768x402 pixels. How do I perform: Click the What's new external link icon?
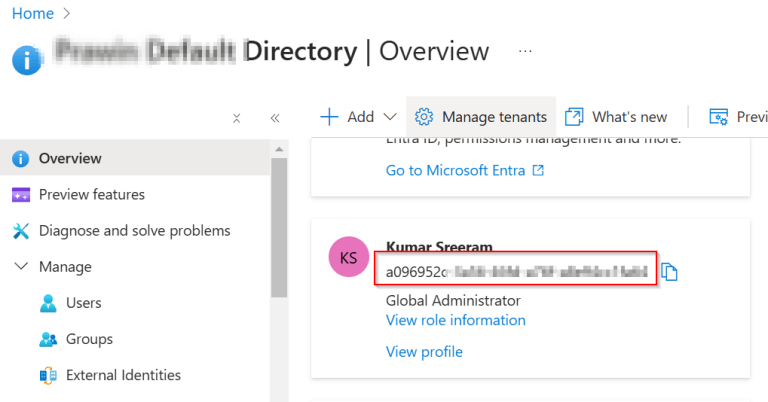click(x=574, y=117)
